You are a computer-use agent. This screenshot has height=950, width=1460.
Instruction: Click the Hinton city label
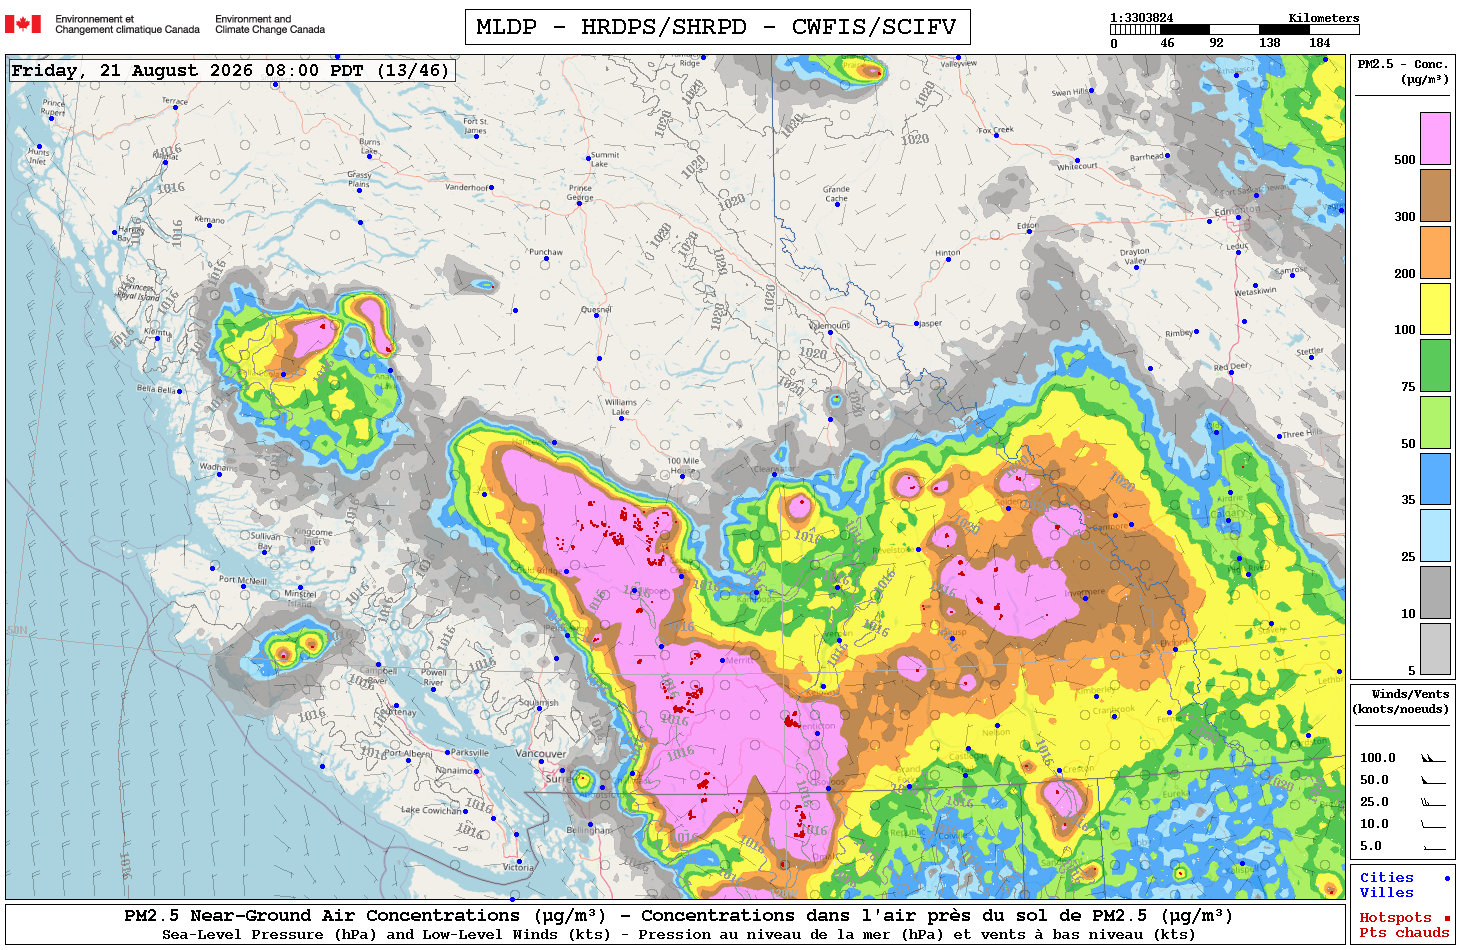tap(947, 253)
